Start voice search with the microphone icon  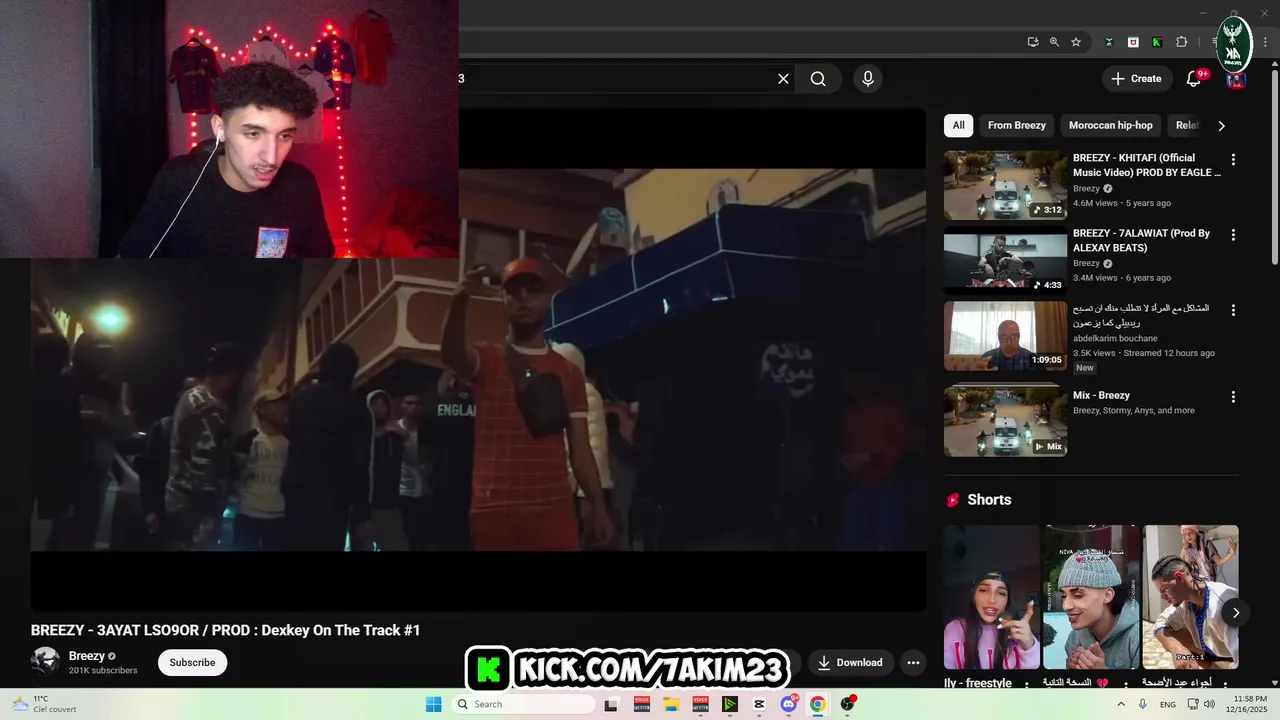click(x=867, y=79)
